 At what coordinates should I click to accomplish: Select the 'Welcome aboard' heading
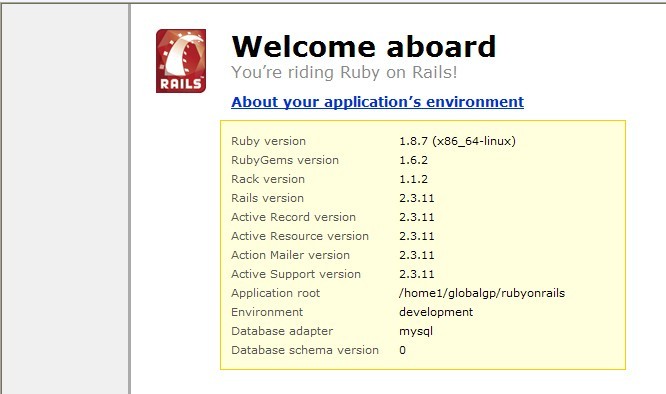[364, 46]
